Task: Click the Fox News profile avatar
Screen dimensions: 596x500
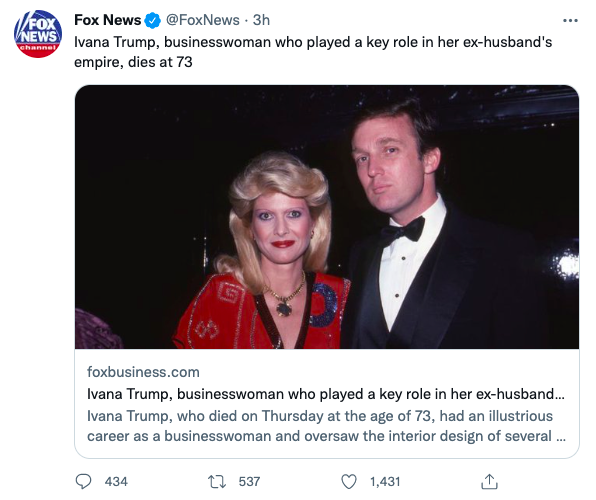Action: [x=38, y=34]
